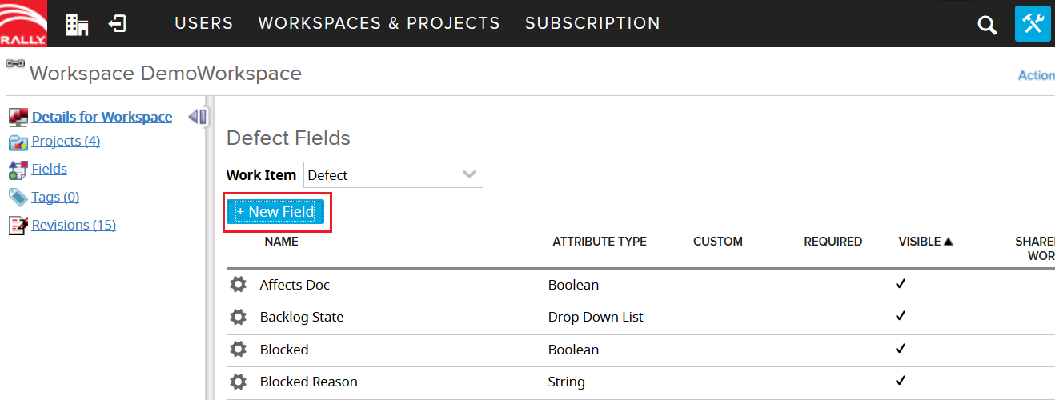Toggle the Visible checkmark for Backlog State
Viewport: 1062px width, 403px height.
click(901, 316)
